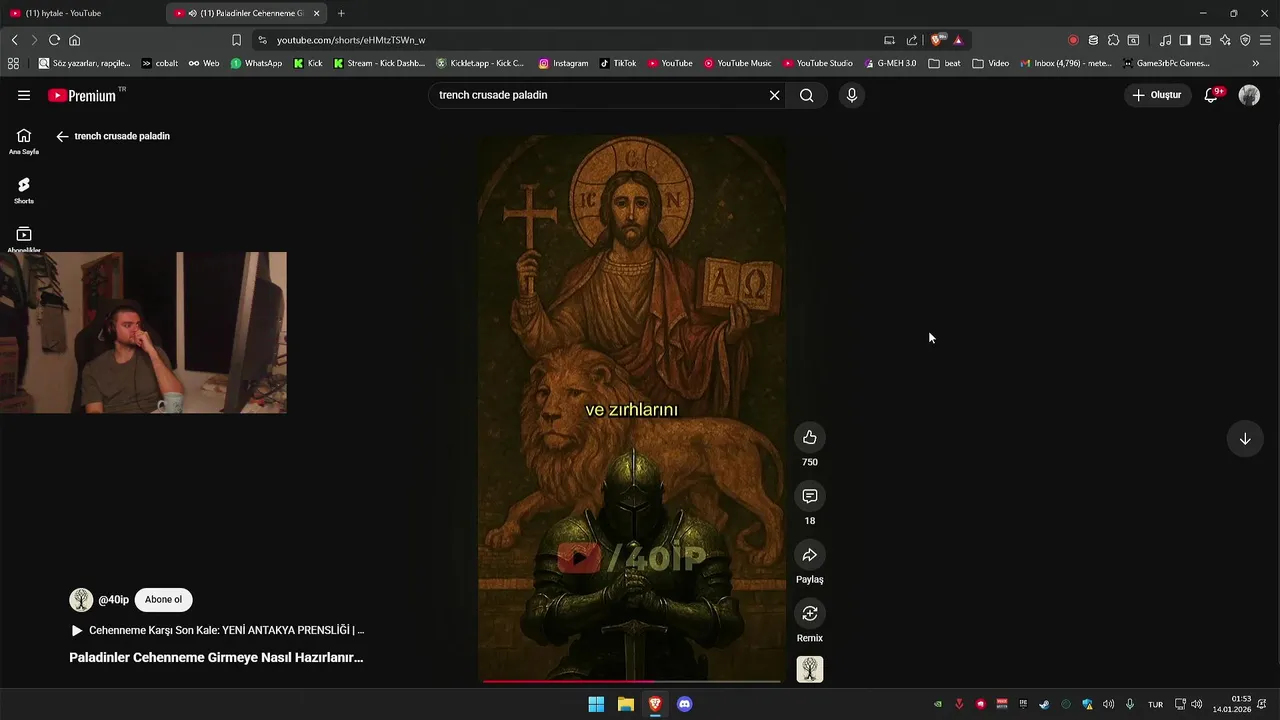
Task: Go back using arrow beside trench crusade paladin
Action: coord(62,136)
